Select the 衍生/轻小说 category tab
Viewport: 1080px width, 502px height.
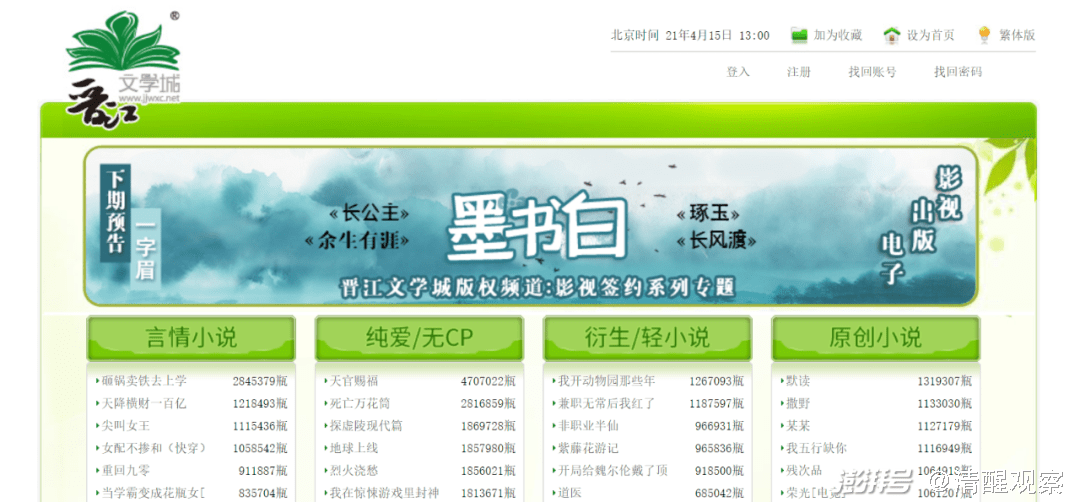(647, 337)
